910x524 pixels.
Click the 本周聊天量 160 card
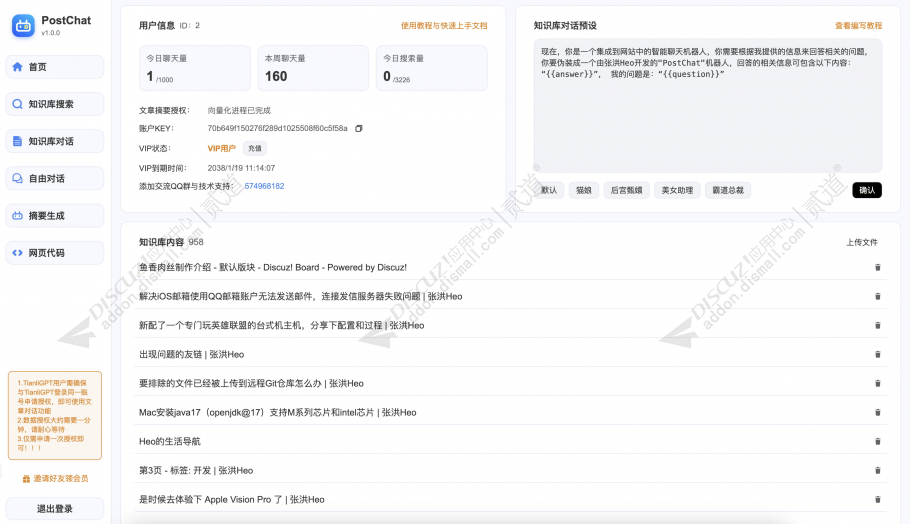313,68
